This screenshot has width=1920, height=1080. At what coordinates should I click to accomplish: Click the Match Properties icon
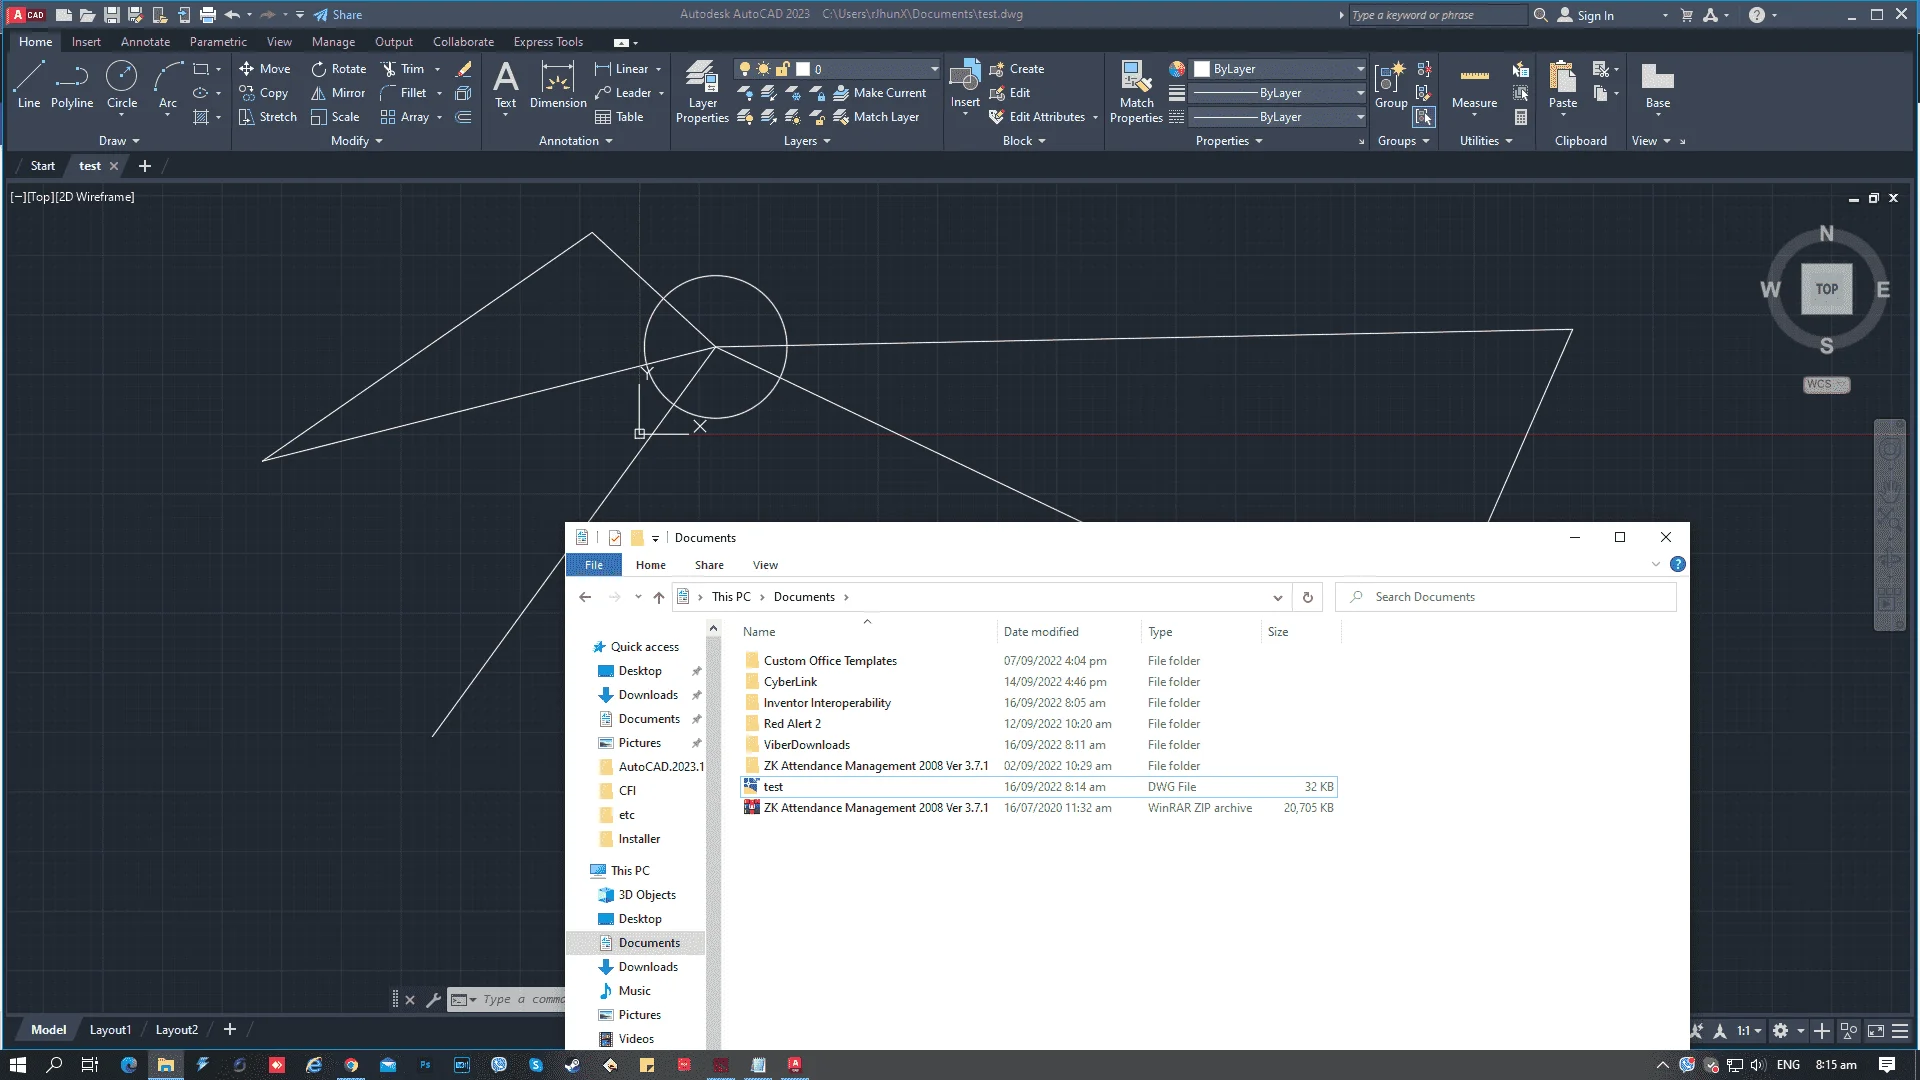pyautogui.click(x=1136, y=92)
